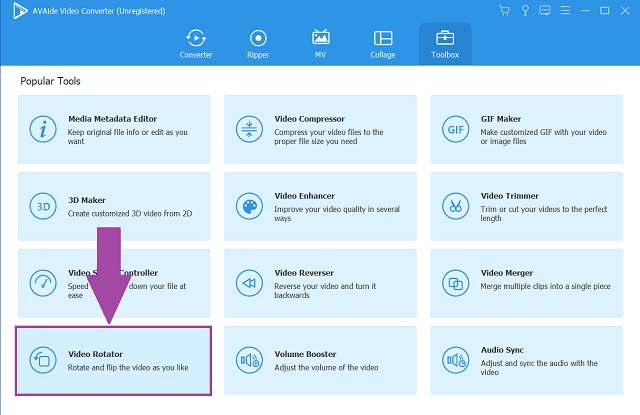
Task: Open Video Trimmer title text
Action: click(x=510, y=196)
